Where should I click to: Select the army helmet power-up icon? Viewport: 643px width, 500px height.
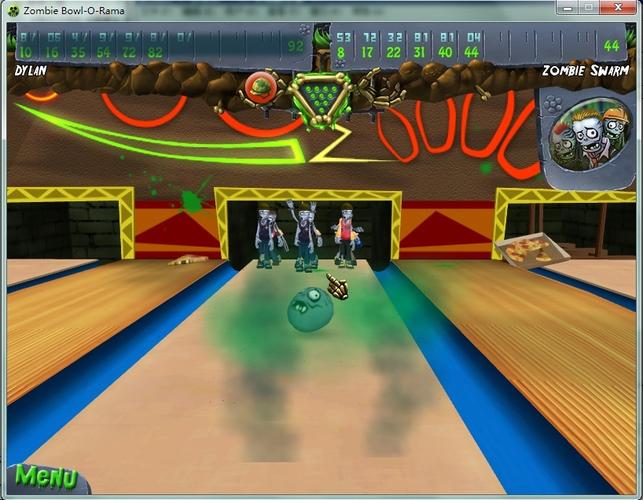click(260, 87)
